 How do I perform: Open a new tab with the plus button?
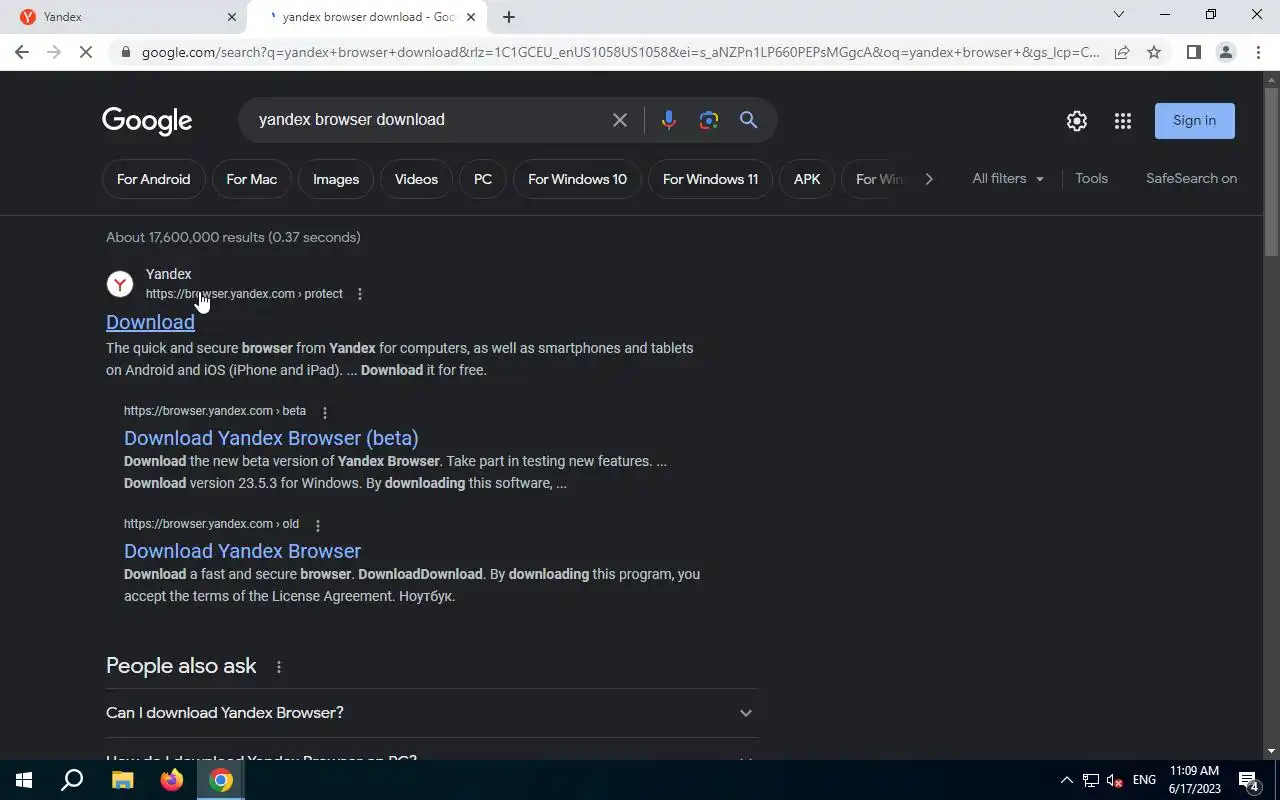coord(509,17)
